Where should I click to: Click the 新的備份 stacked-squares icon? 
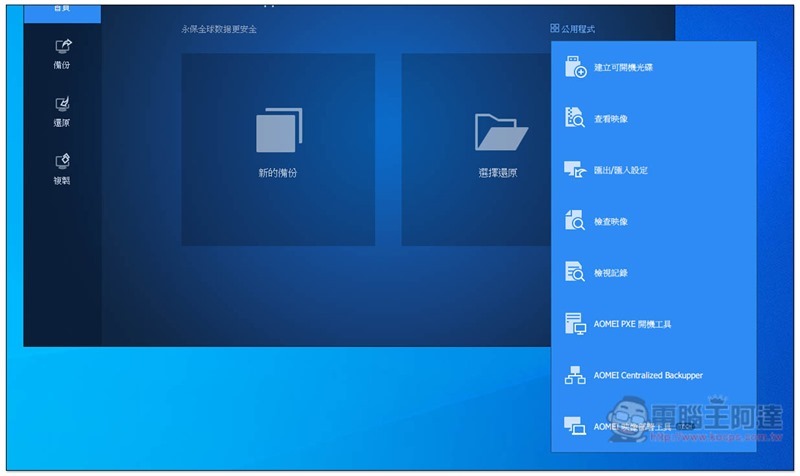[279, 130]
